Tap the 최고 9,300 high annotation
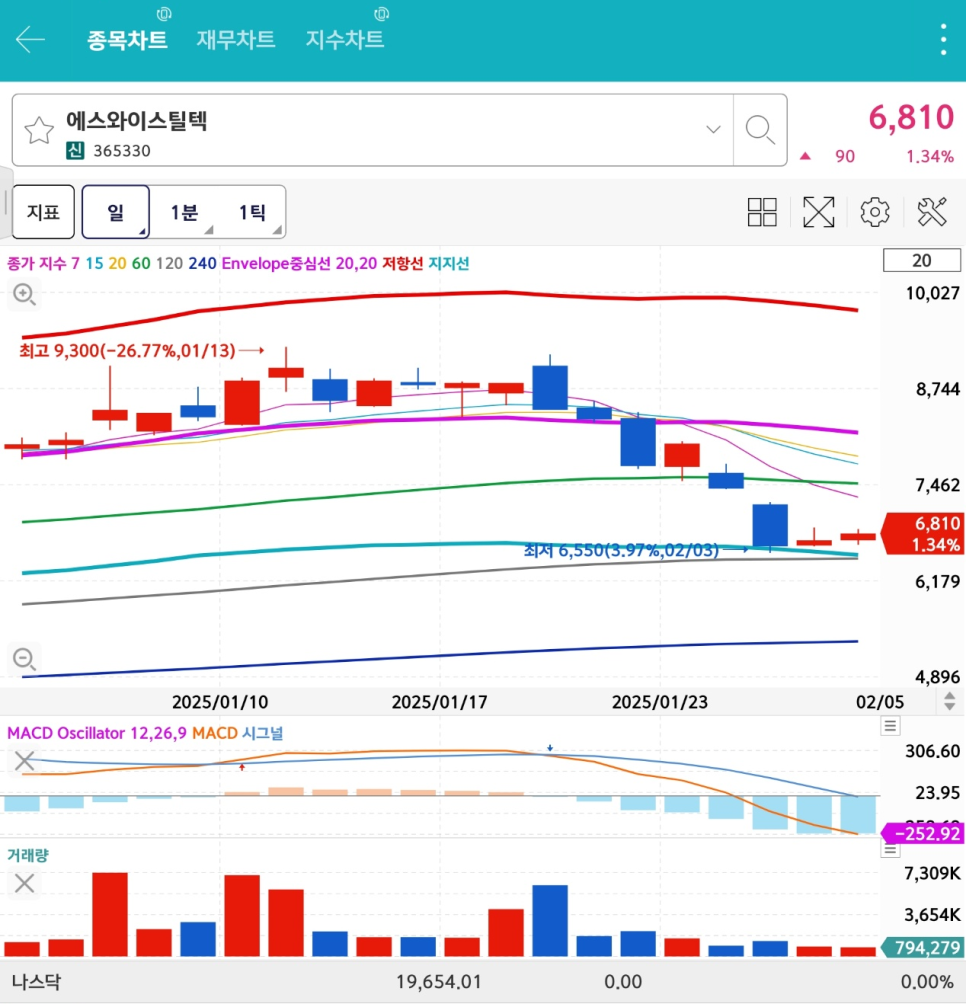The height and width of the screenshot is (1004, 966). click(x=127, y=351)
